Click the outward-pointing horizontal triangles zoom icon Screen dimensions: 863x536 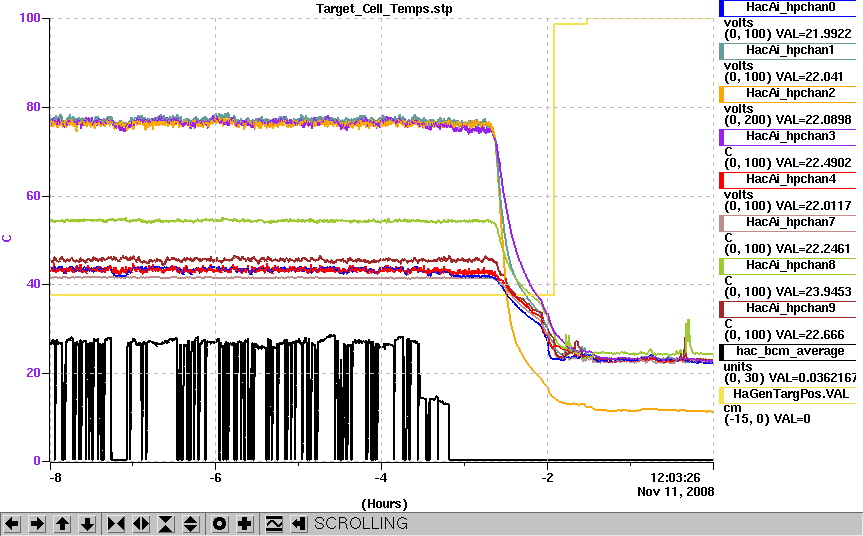click(x=140, y=523)
